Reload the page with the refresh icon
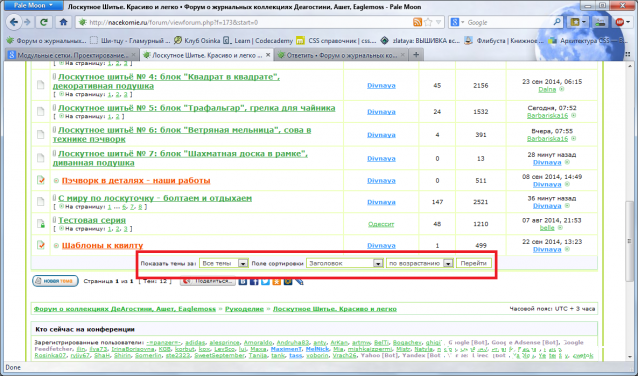This screenshot has width=638, height=376. (44, 22)
